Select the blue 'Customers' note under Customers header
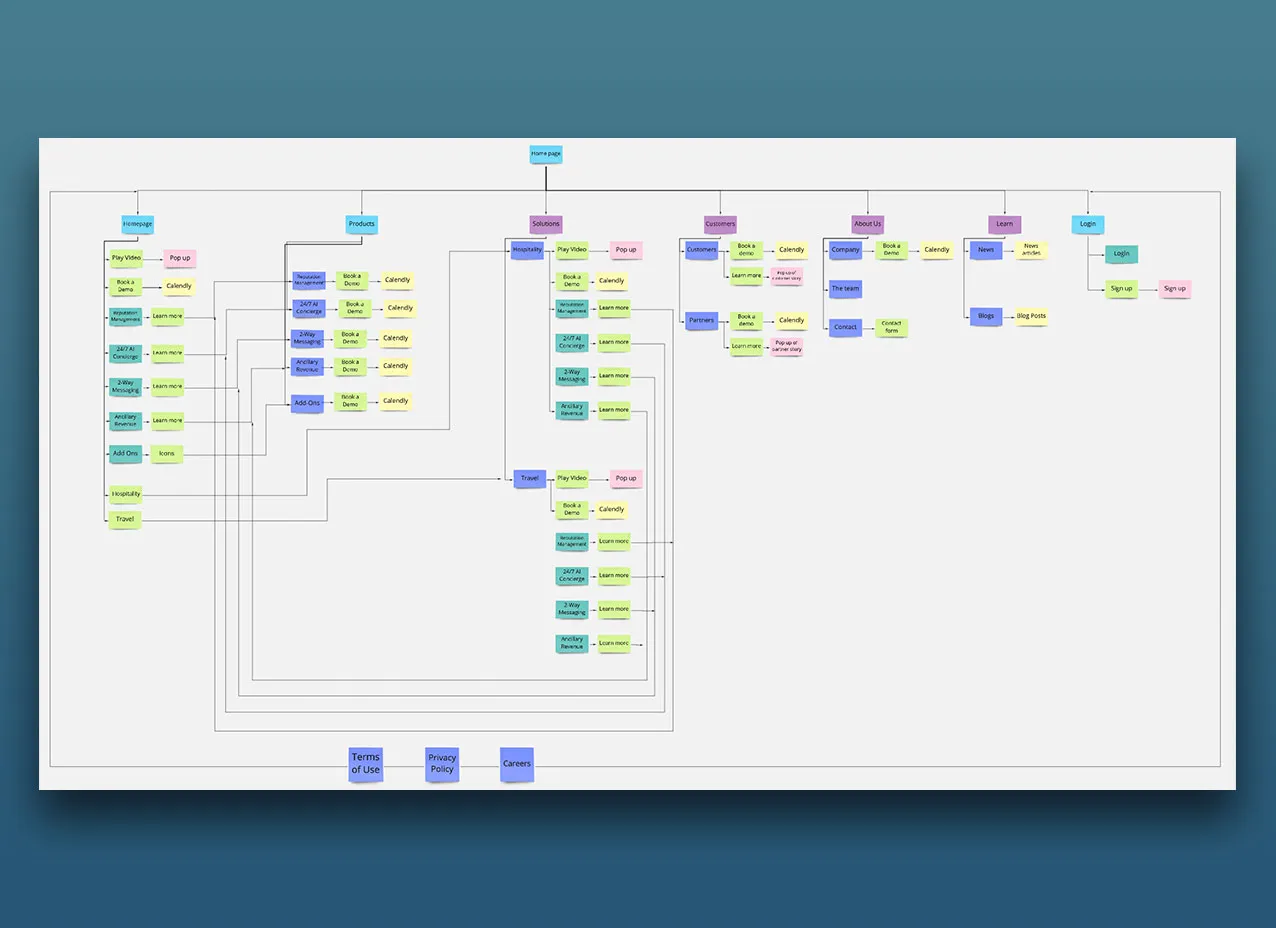 pos(702,250)
